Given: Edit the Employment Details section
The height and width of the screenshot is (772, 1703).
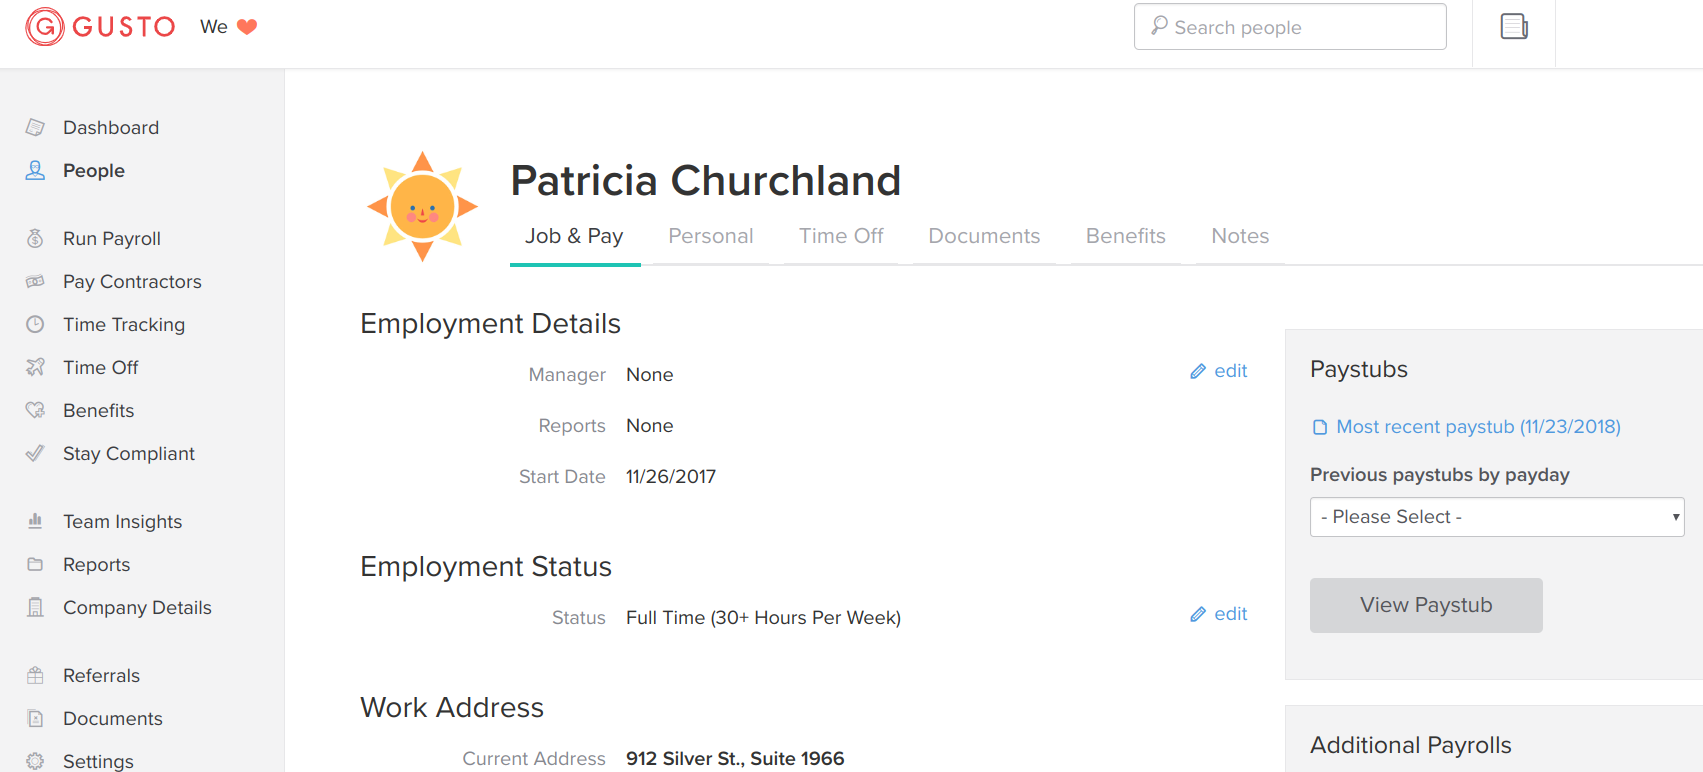Looking at the screenshot, I should click(1219, 371).
